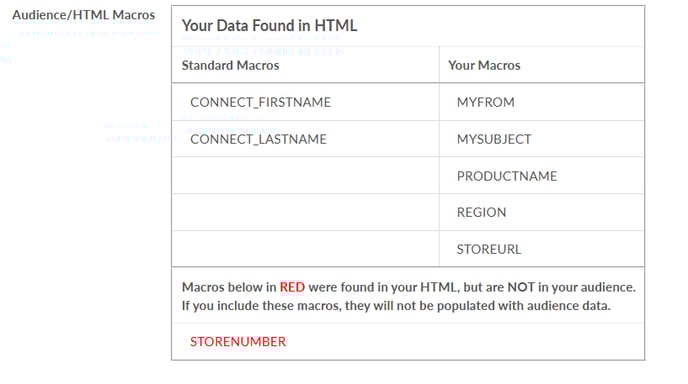Select the REGION macro entry
The height and width of the screenshot is (384, 688).
[x=481, y=212]
